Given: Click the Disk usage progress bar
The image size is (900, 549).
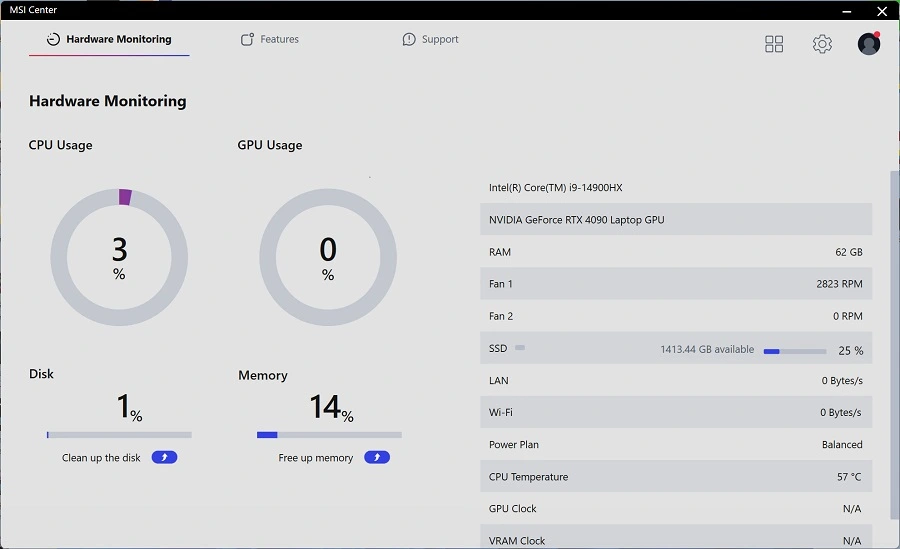Looking at the screenshot, I should [119, 435].
